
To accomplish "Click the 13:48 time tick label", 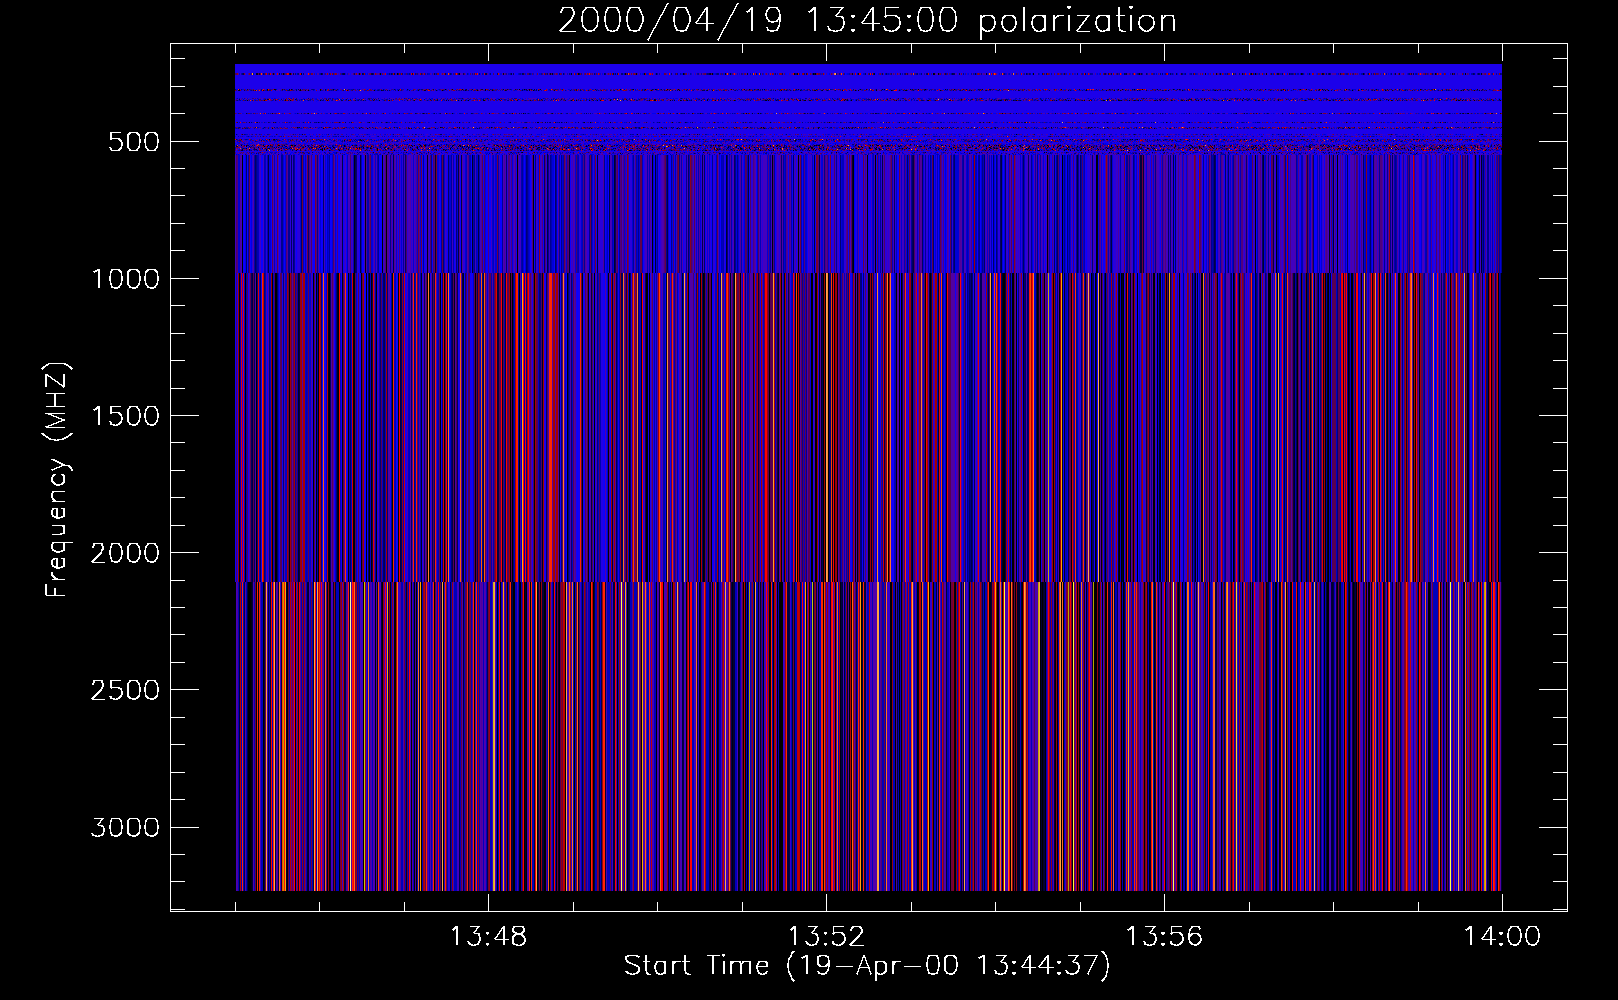I will (488, 937).
